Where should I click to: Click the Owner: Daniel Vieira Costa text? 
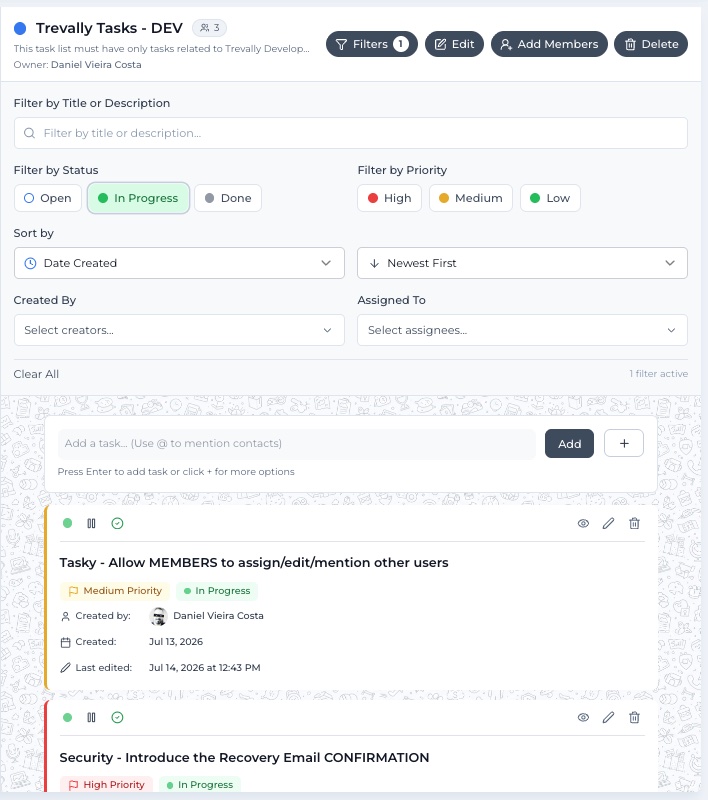coord(78,65)
